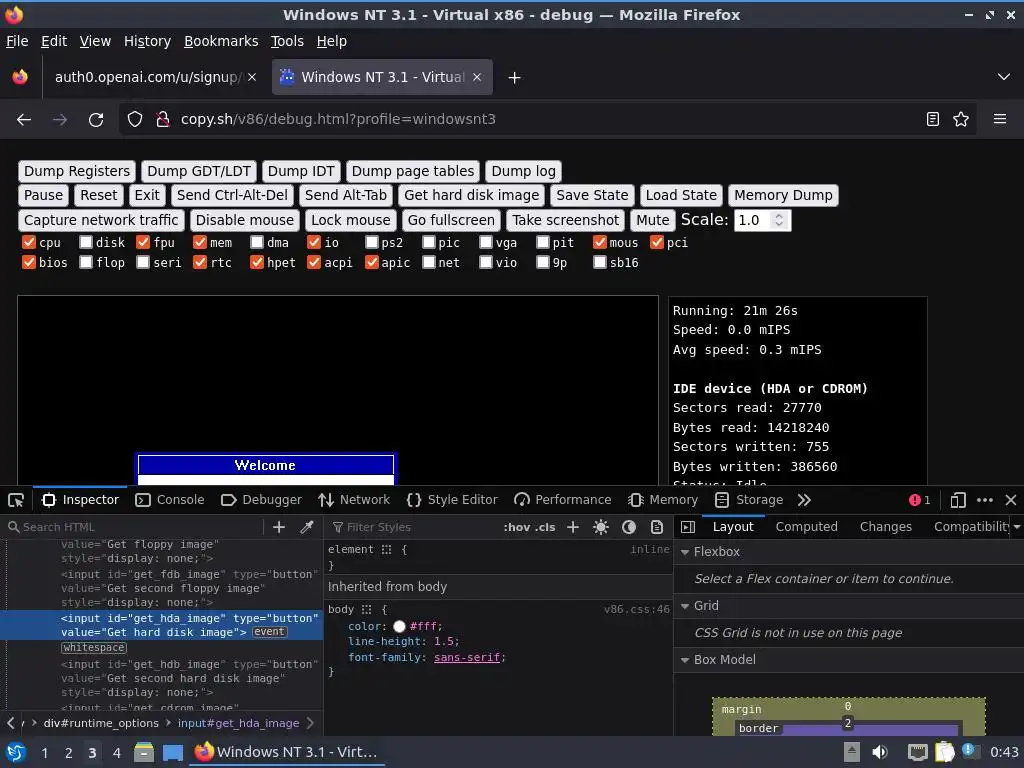The height and width of the screenshot is (768, 1024).
Task: Open the Tools menu
Action: pyautogui.click(x=287, y=41)
